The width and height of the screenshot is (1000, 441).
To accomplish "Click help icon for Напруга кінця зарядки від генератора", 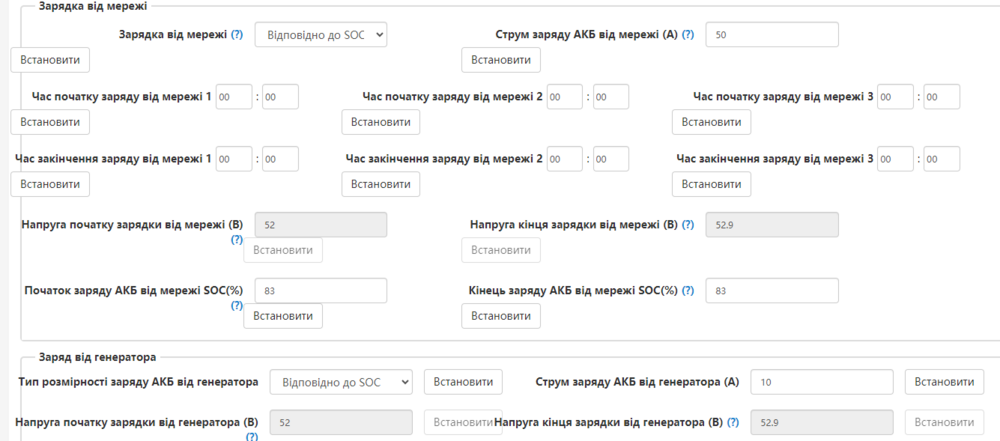I will pos(733,422).
